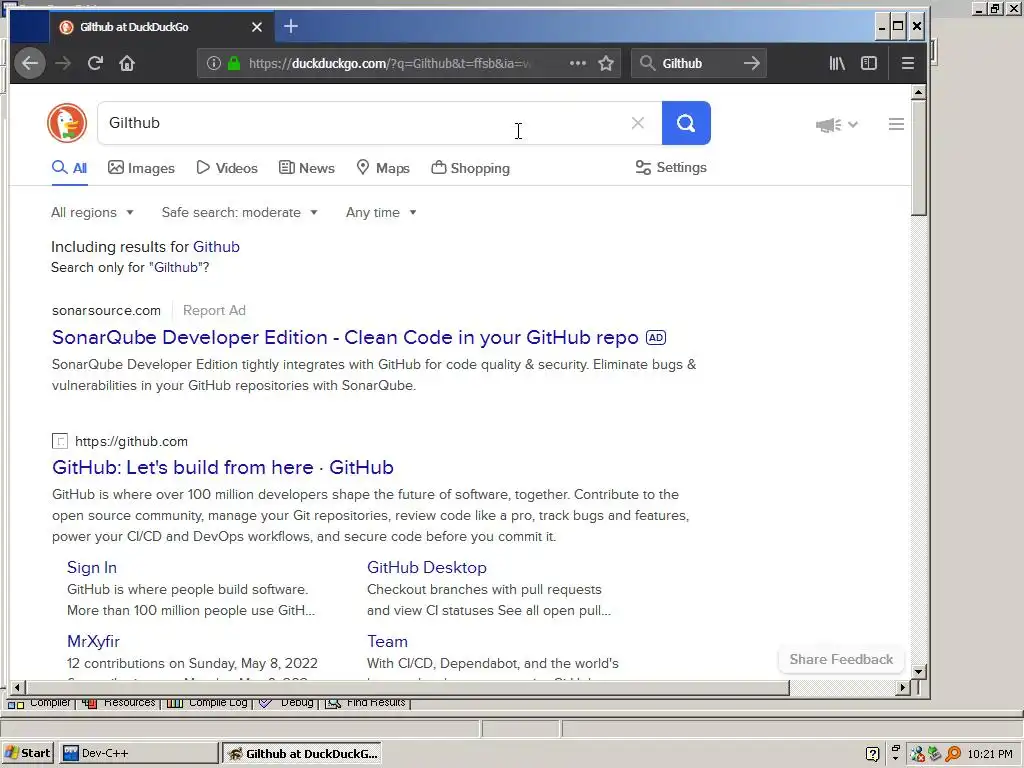Viewport: 1024px width, 768px height.
Task: Switch to the Videos tab
Action: coord(227,168)
